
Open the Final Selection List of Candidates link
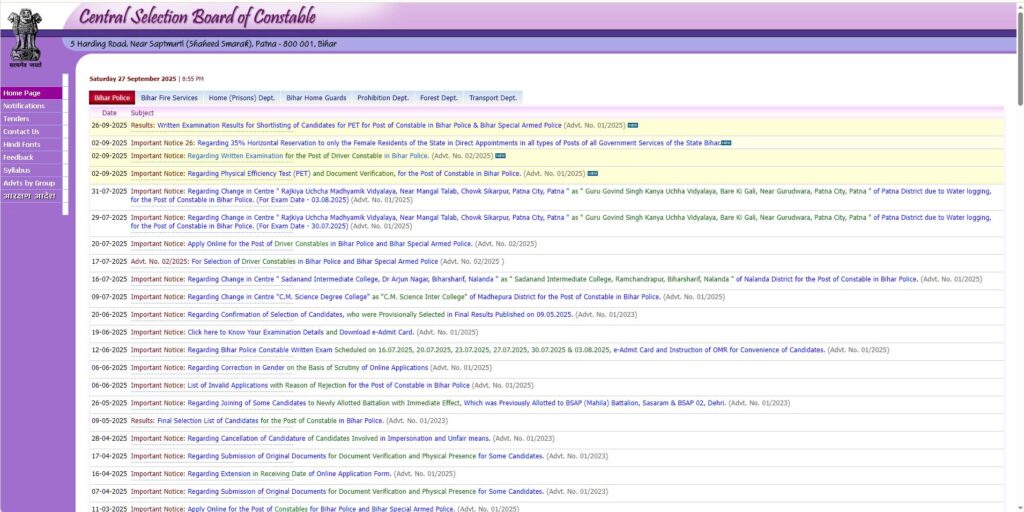(x=270, y=421)
